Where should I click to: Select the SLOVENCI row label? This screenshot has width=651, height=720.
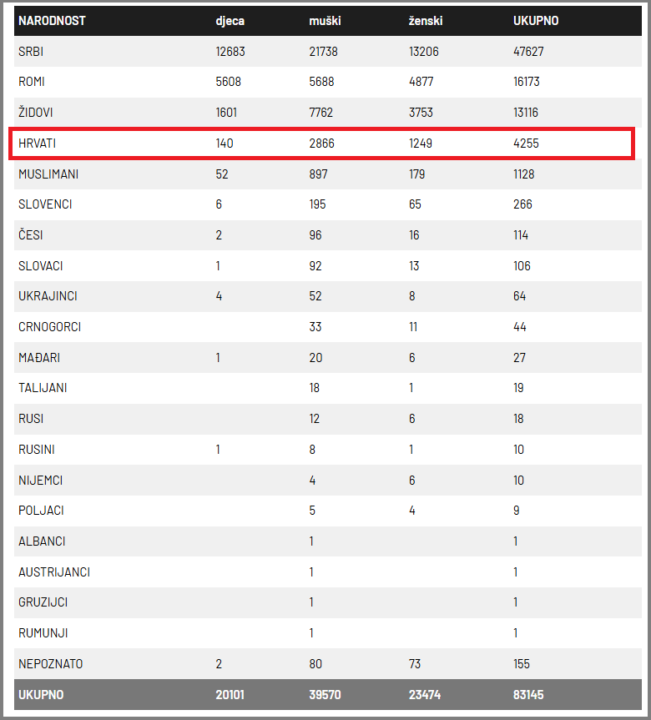[x=45, y=204]
